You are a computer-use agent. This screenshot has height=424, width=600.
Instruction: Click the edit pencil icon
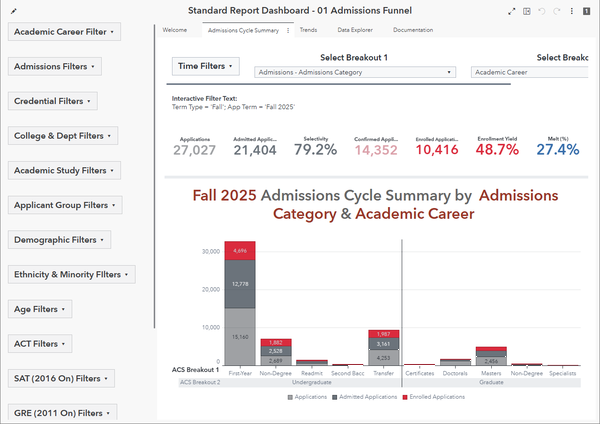pos(14,11)
